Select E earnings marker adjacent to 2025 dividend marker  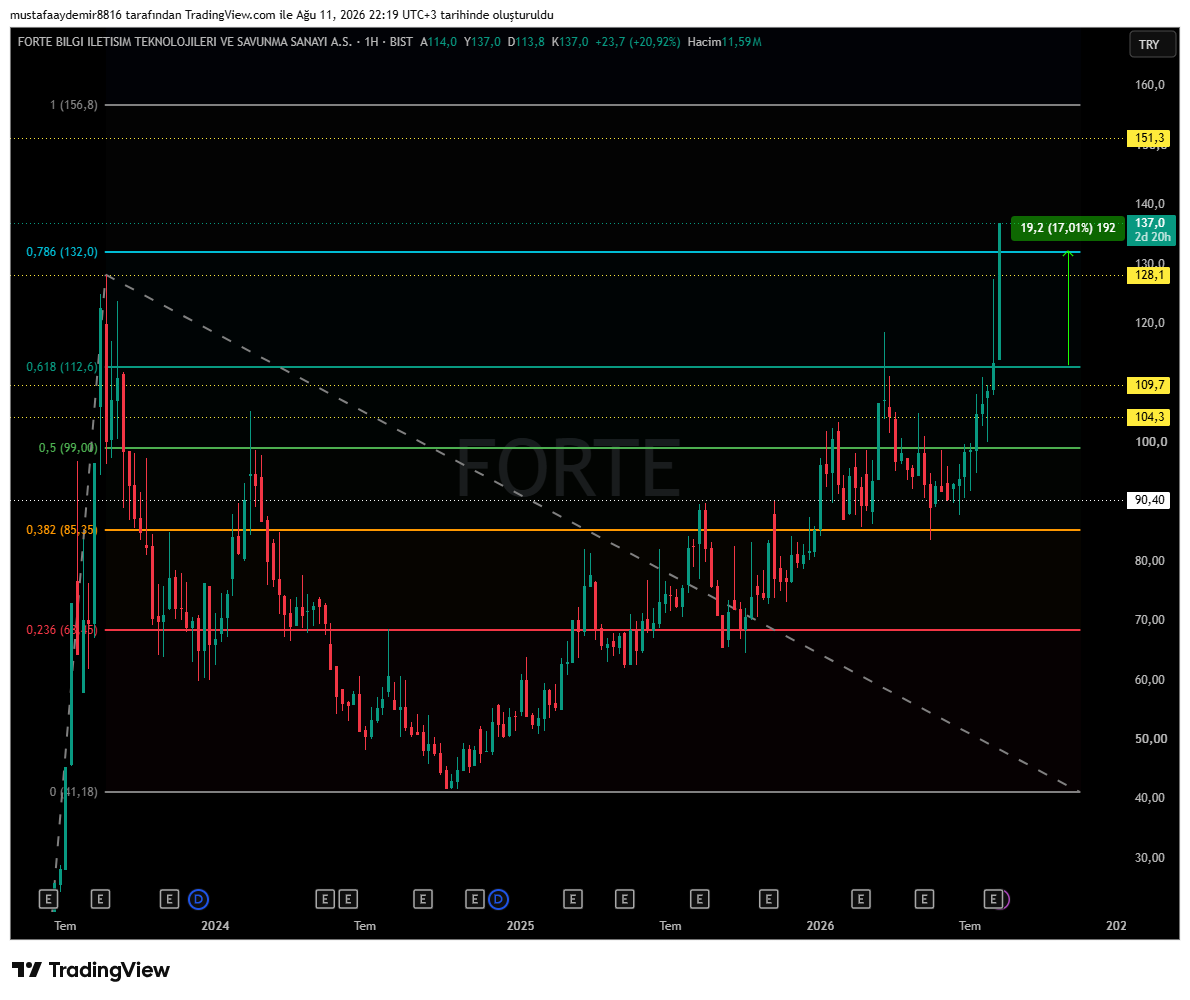[474, 900]
